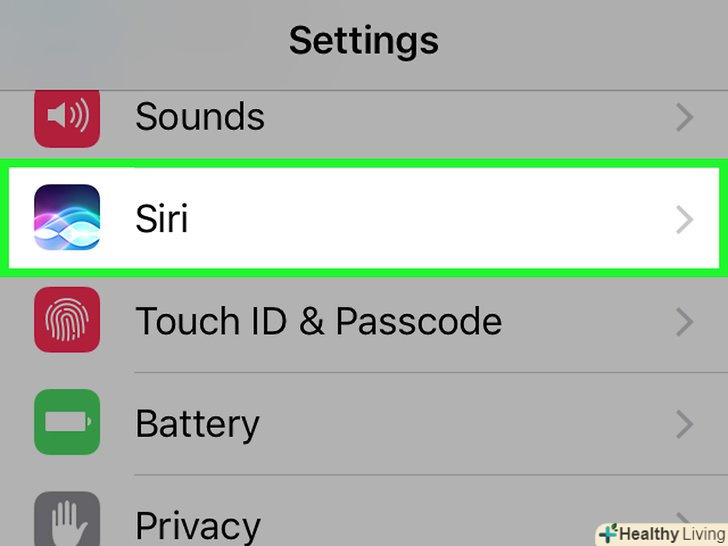Select the Battery label
728x546 pixels.
pyautogui.click(x=197, y=423)
